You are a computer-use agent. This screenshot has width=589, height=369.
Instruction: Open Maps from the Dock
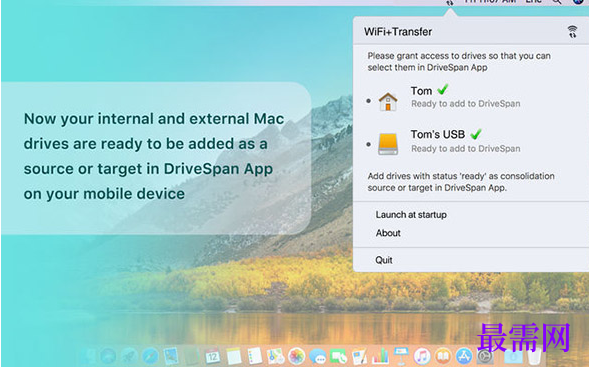click(x=276, y=356)
